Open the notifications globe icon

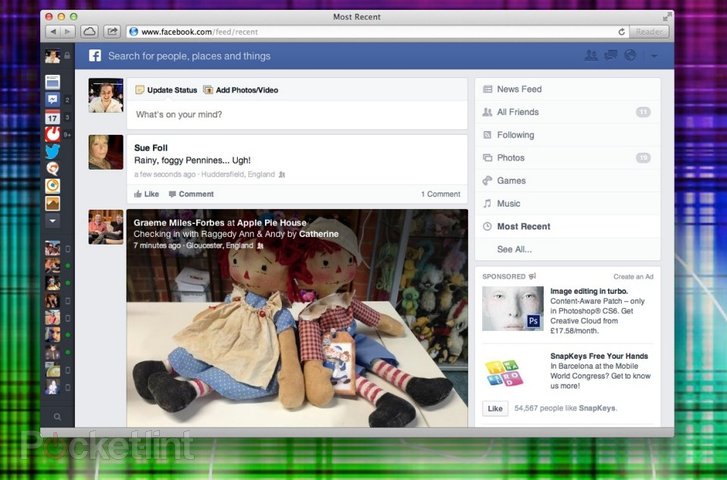tap(630, 56)
